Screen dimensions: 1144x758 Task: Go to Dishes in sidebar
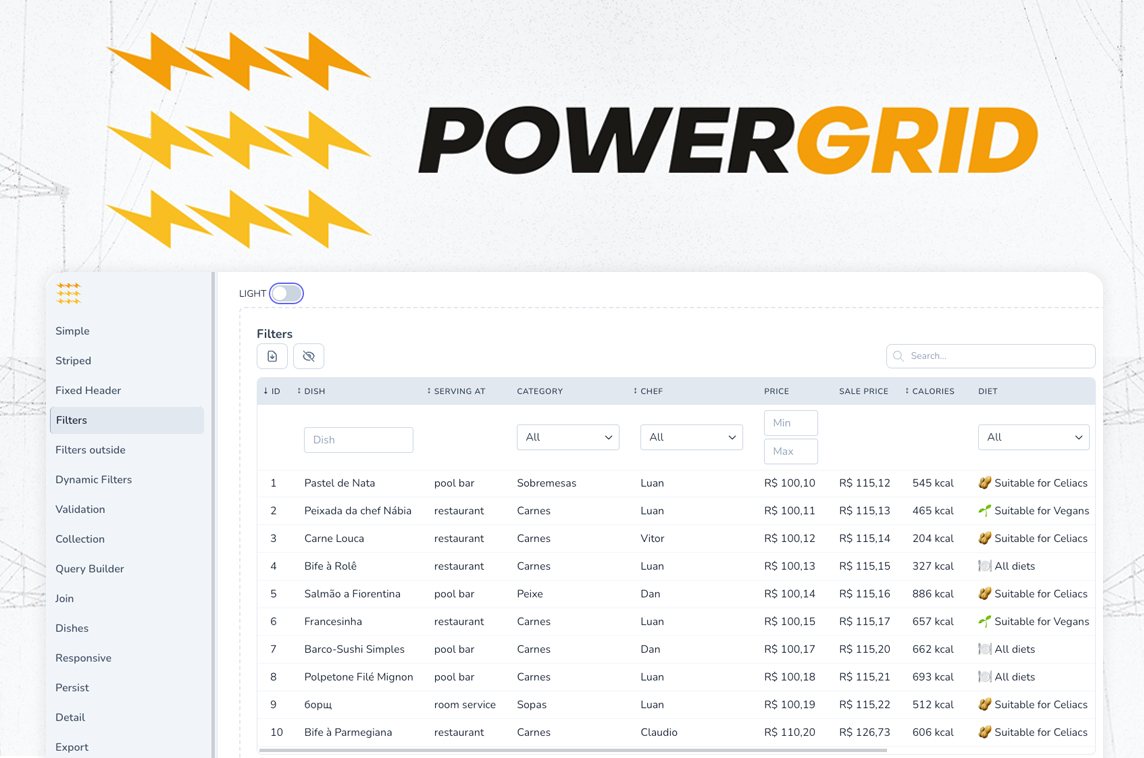coord(72,628)
